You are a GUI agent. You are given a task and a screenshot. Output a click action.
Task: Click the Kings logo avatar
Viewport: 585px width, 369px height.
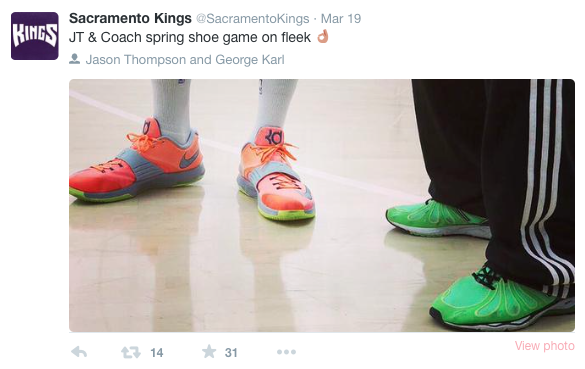pos(35,36)
